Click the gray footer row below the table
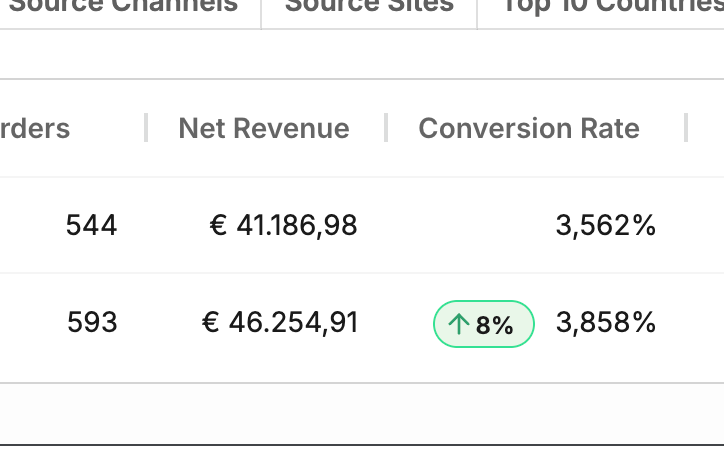Screen dimensions: 724x458 click(x=362, y=413)
